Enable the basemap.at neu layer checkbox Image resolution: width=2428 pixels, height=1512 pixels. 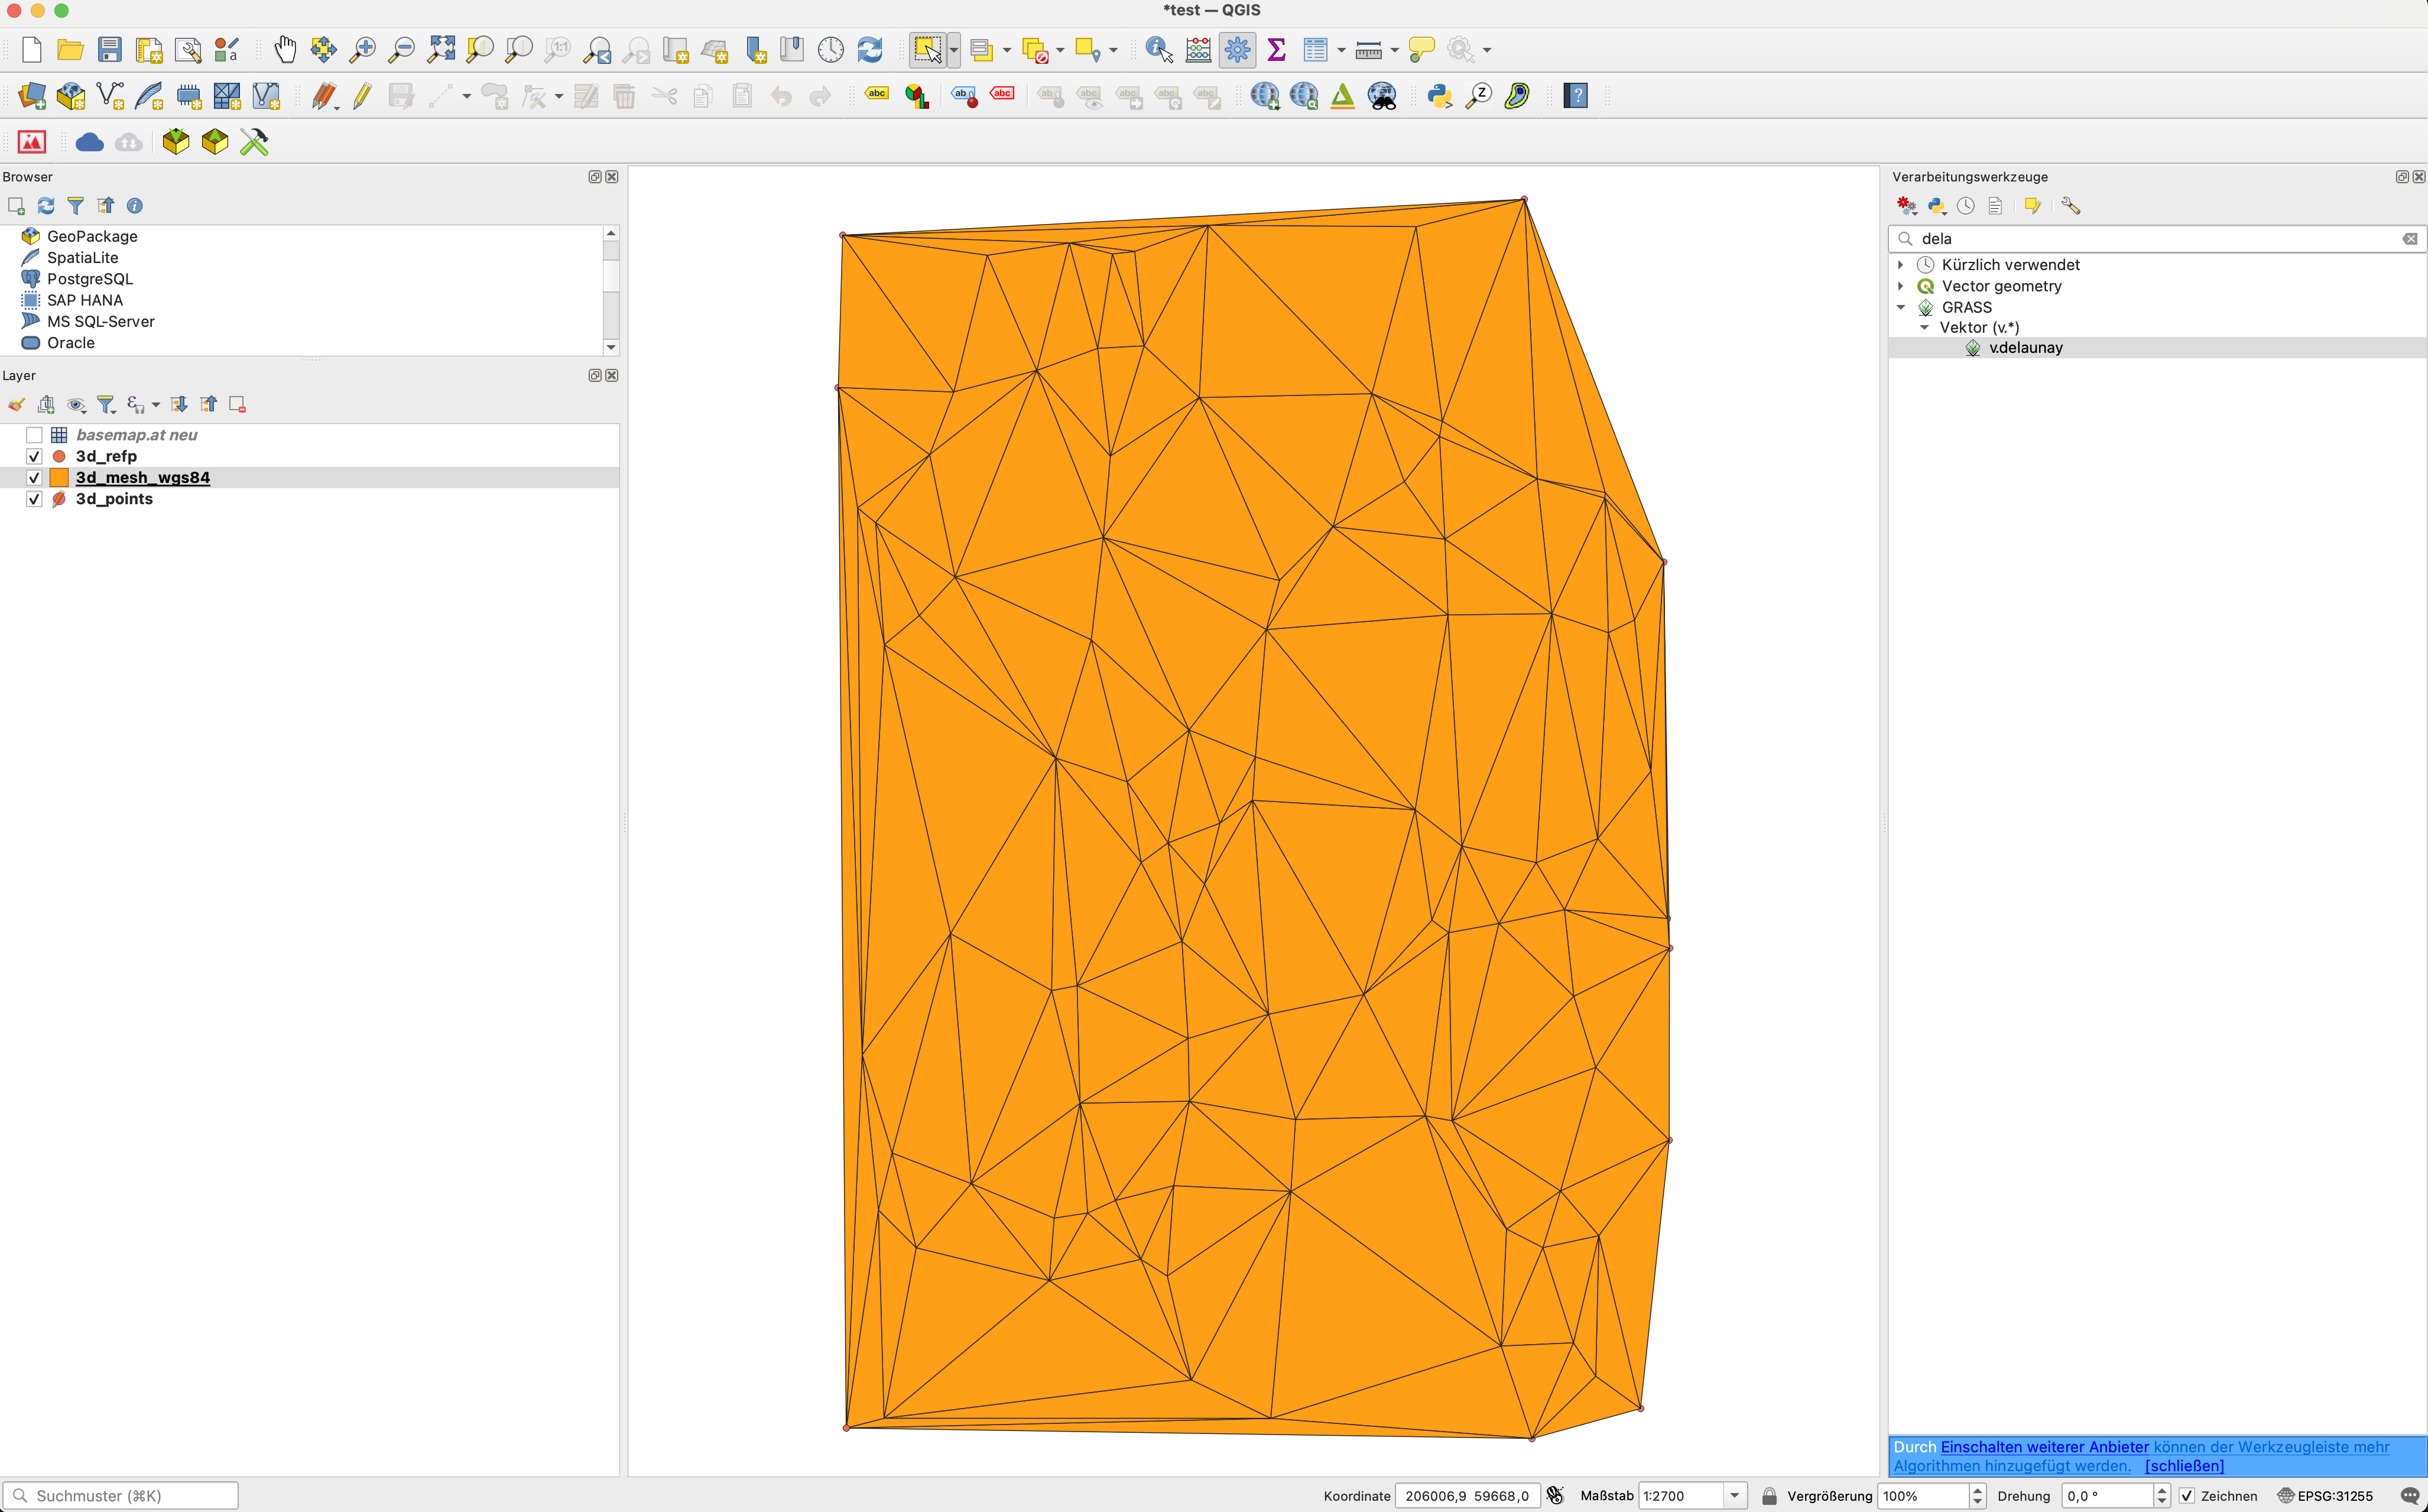pos(34,435)
